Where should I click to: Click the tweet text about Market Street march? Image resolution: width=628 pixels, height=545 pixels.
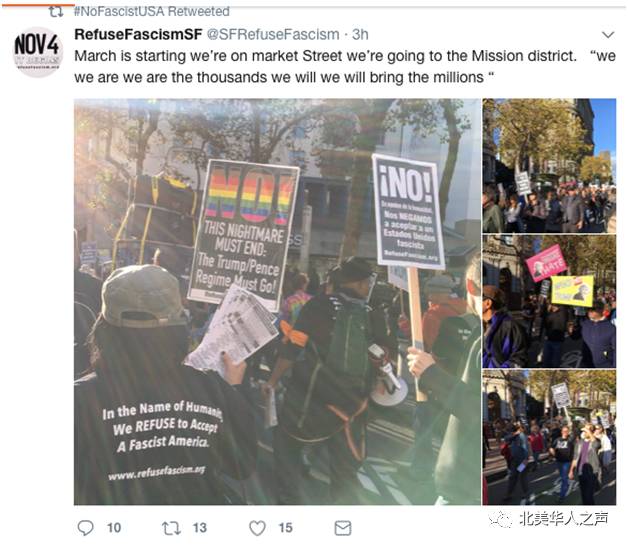click(x=345, y=66)
